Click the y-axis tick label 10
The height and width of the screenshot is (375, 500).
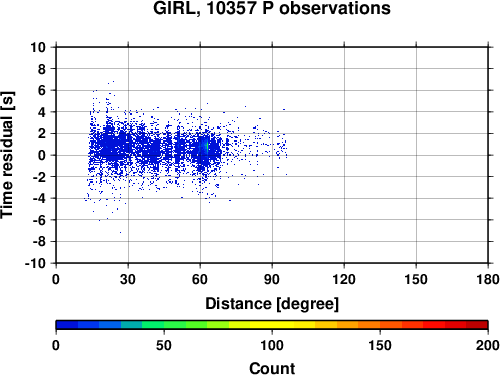[x=38, y=47]
